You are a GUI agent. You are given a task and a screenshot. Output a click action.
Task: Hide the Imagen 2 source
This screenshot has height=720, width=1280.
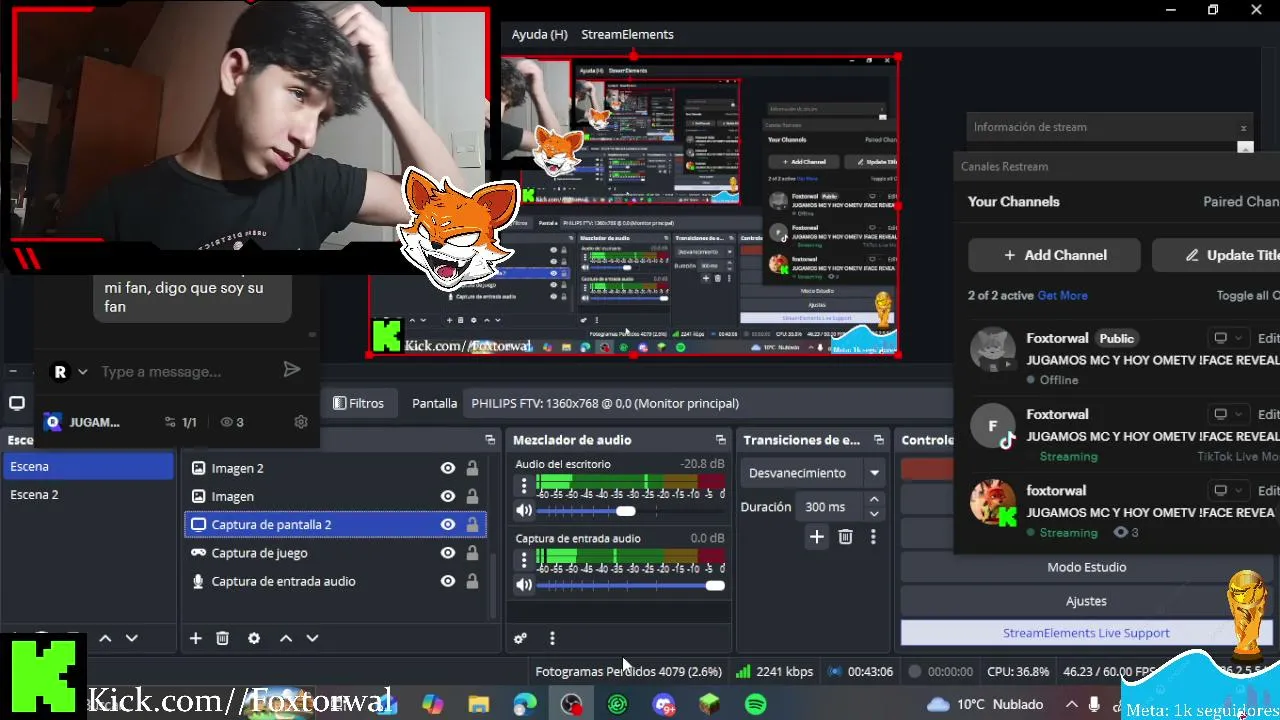pos(448,468)
